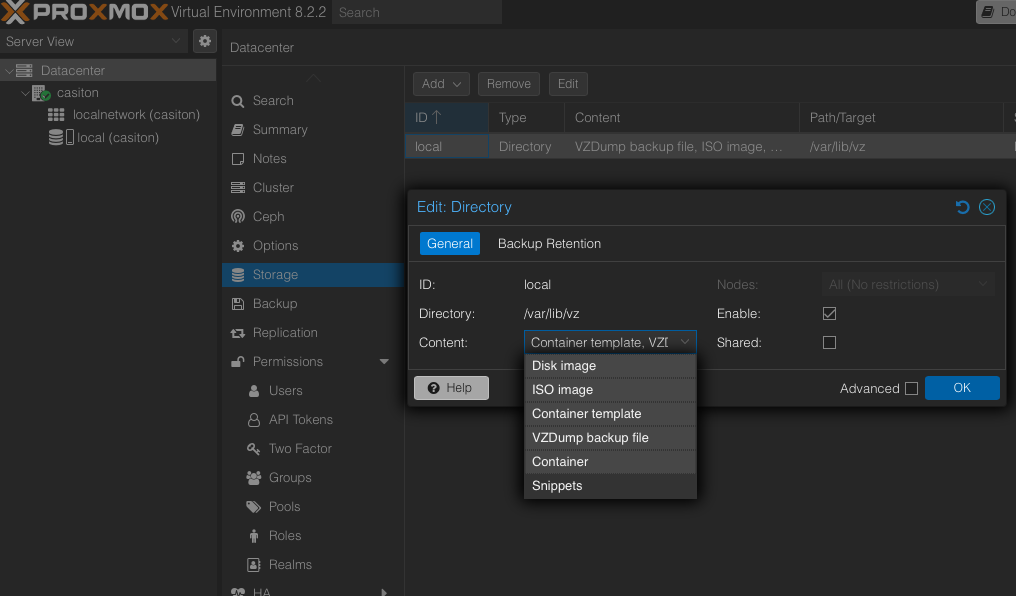Choose Snippets from content list
This screenshot has height=596, width=1016.
(x=557, y=485)
